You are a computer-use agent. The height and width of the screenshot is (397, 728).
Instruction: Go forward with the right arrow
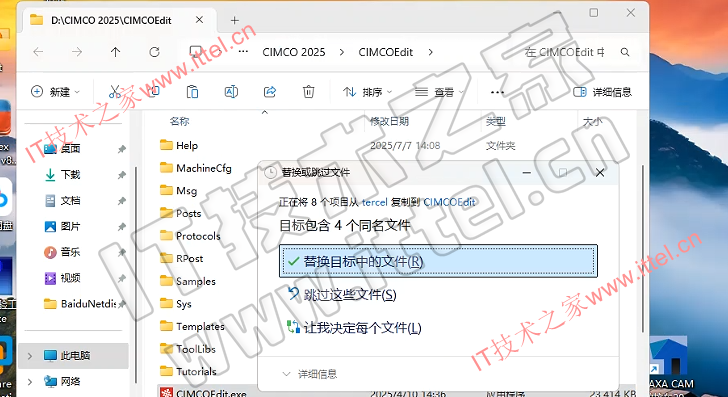[x=77, y=52]
